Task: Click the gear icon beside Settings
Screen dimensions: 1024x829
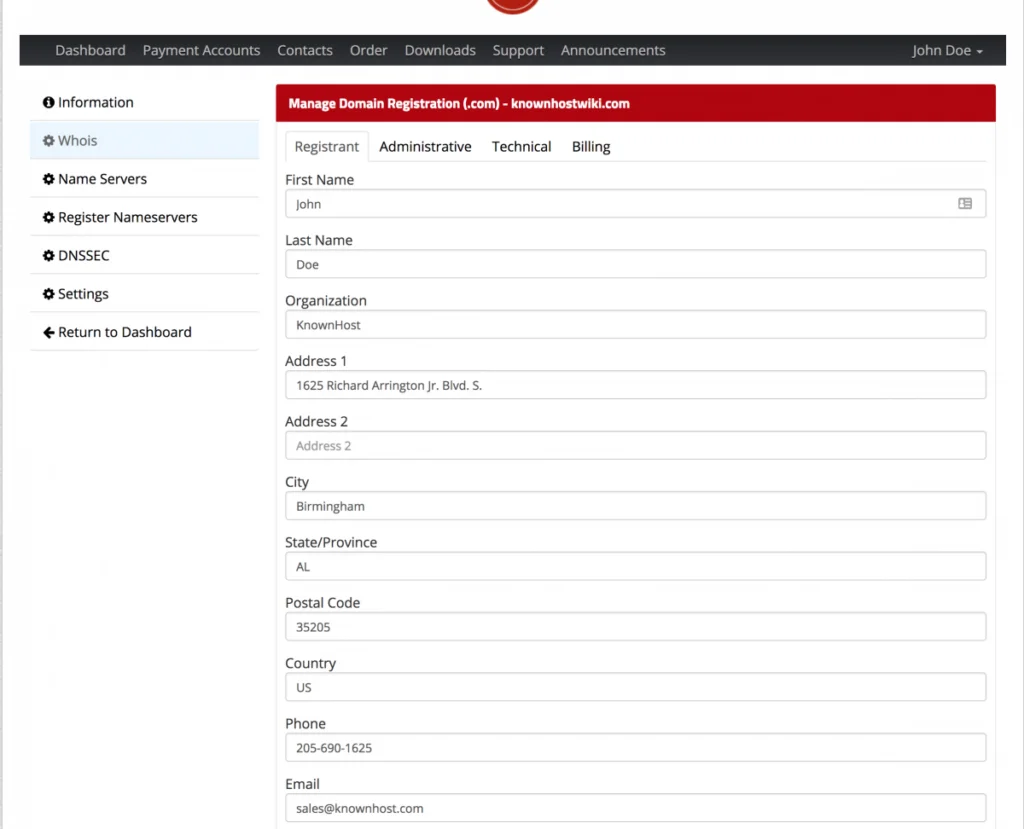Action: pyautogui.click(x=48, y=294)
